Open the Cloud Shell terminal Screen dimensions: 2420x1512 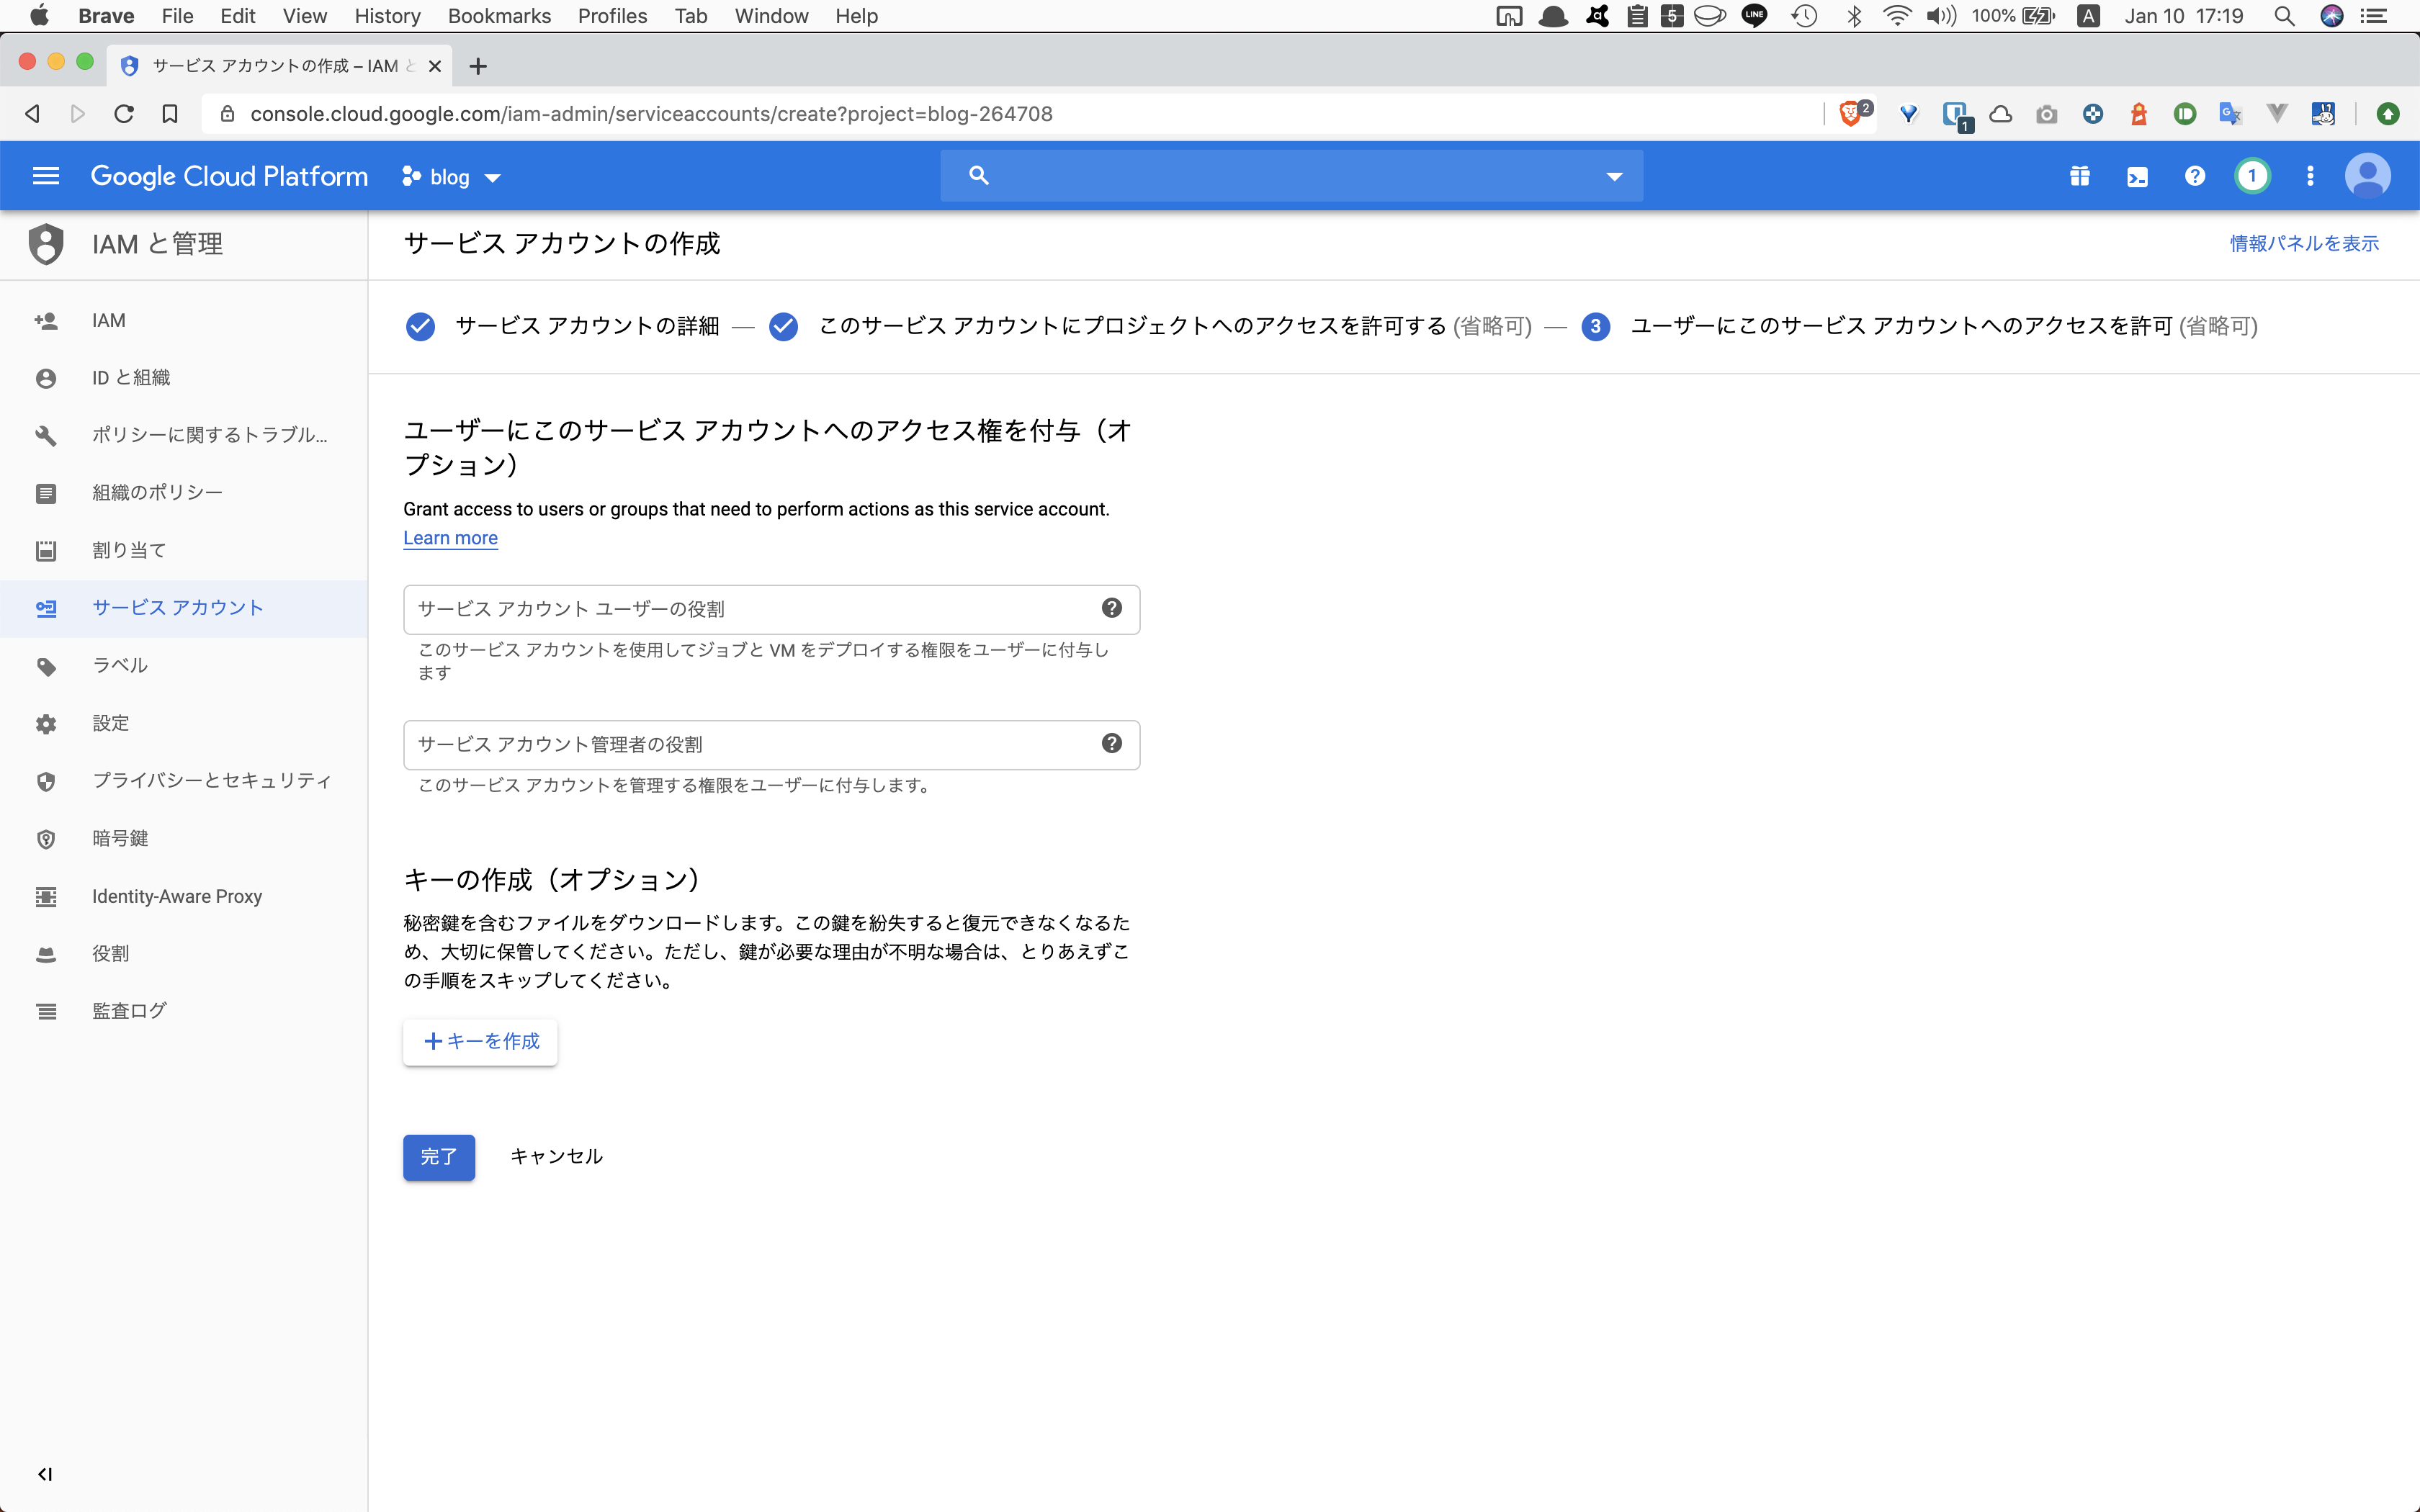pos(2138,176)
